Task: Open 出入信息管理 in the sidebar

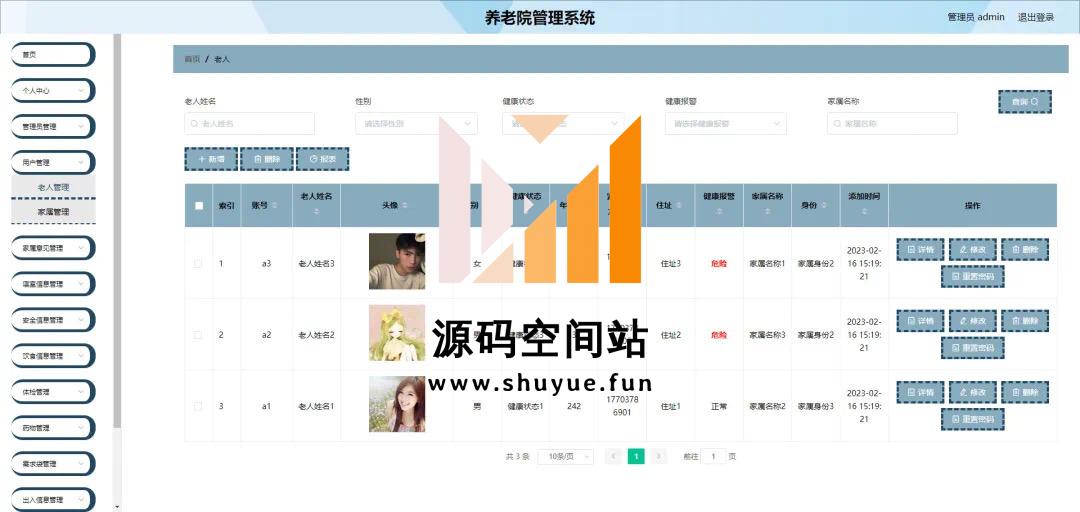Action: point(53,500)
